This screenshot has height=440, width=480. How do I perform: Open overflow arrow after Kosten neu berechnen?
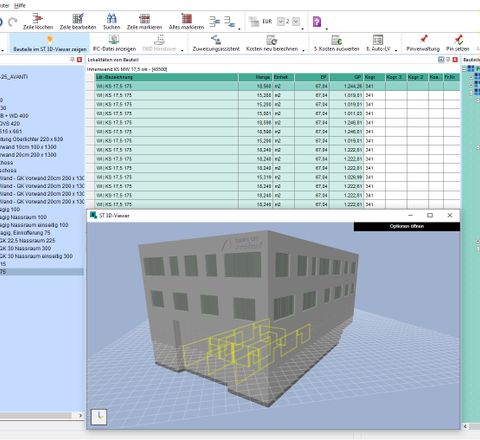coord(303,50)
